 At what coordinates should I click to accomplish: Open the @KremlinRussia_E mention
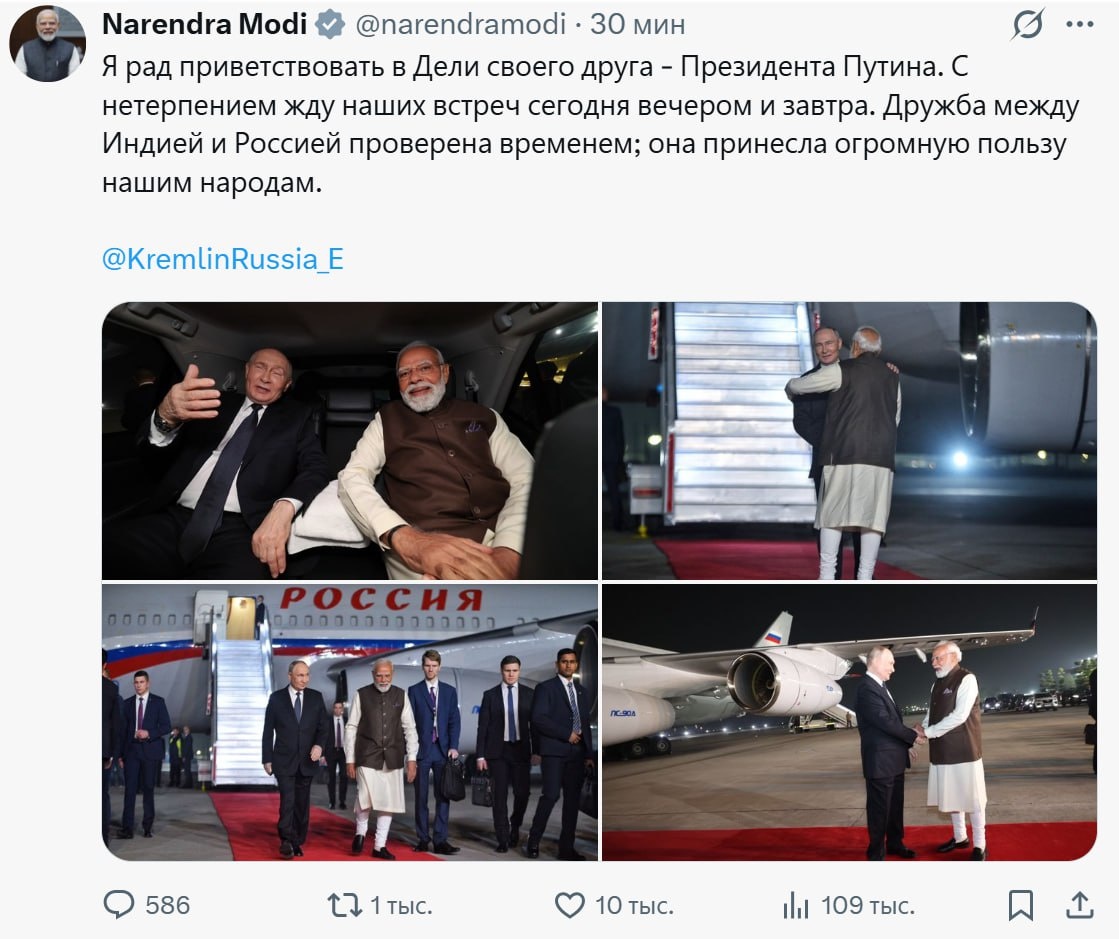223,258
